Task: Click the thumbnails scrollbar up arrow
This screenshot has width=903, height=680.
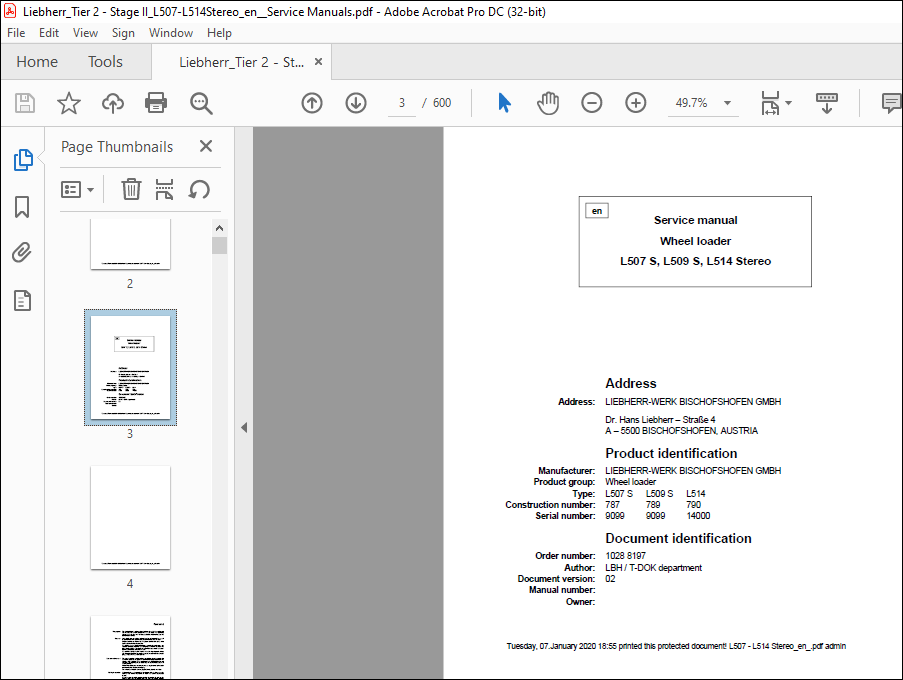Action: (219, 228)
